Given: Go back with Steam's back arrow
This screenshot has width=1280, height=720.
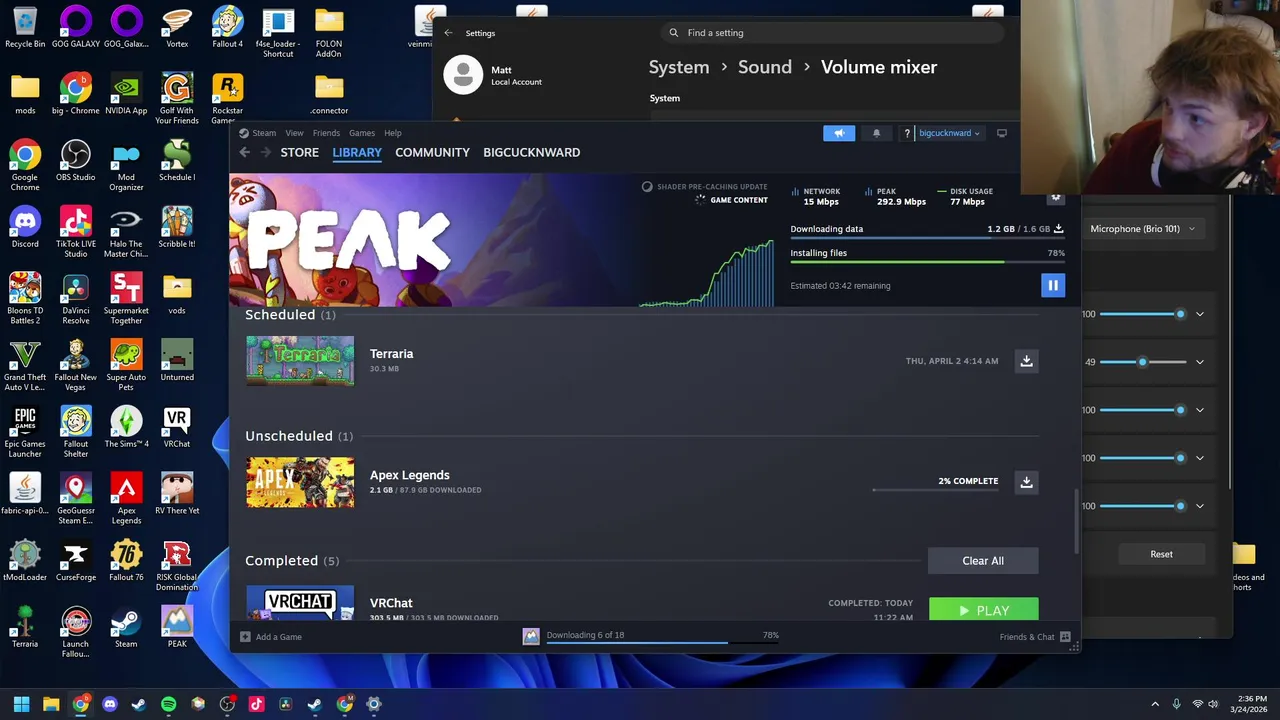Looking at the screenshot, I should (245, 152).
